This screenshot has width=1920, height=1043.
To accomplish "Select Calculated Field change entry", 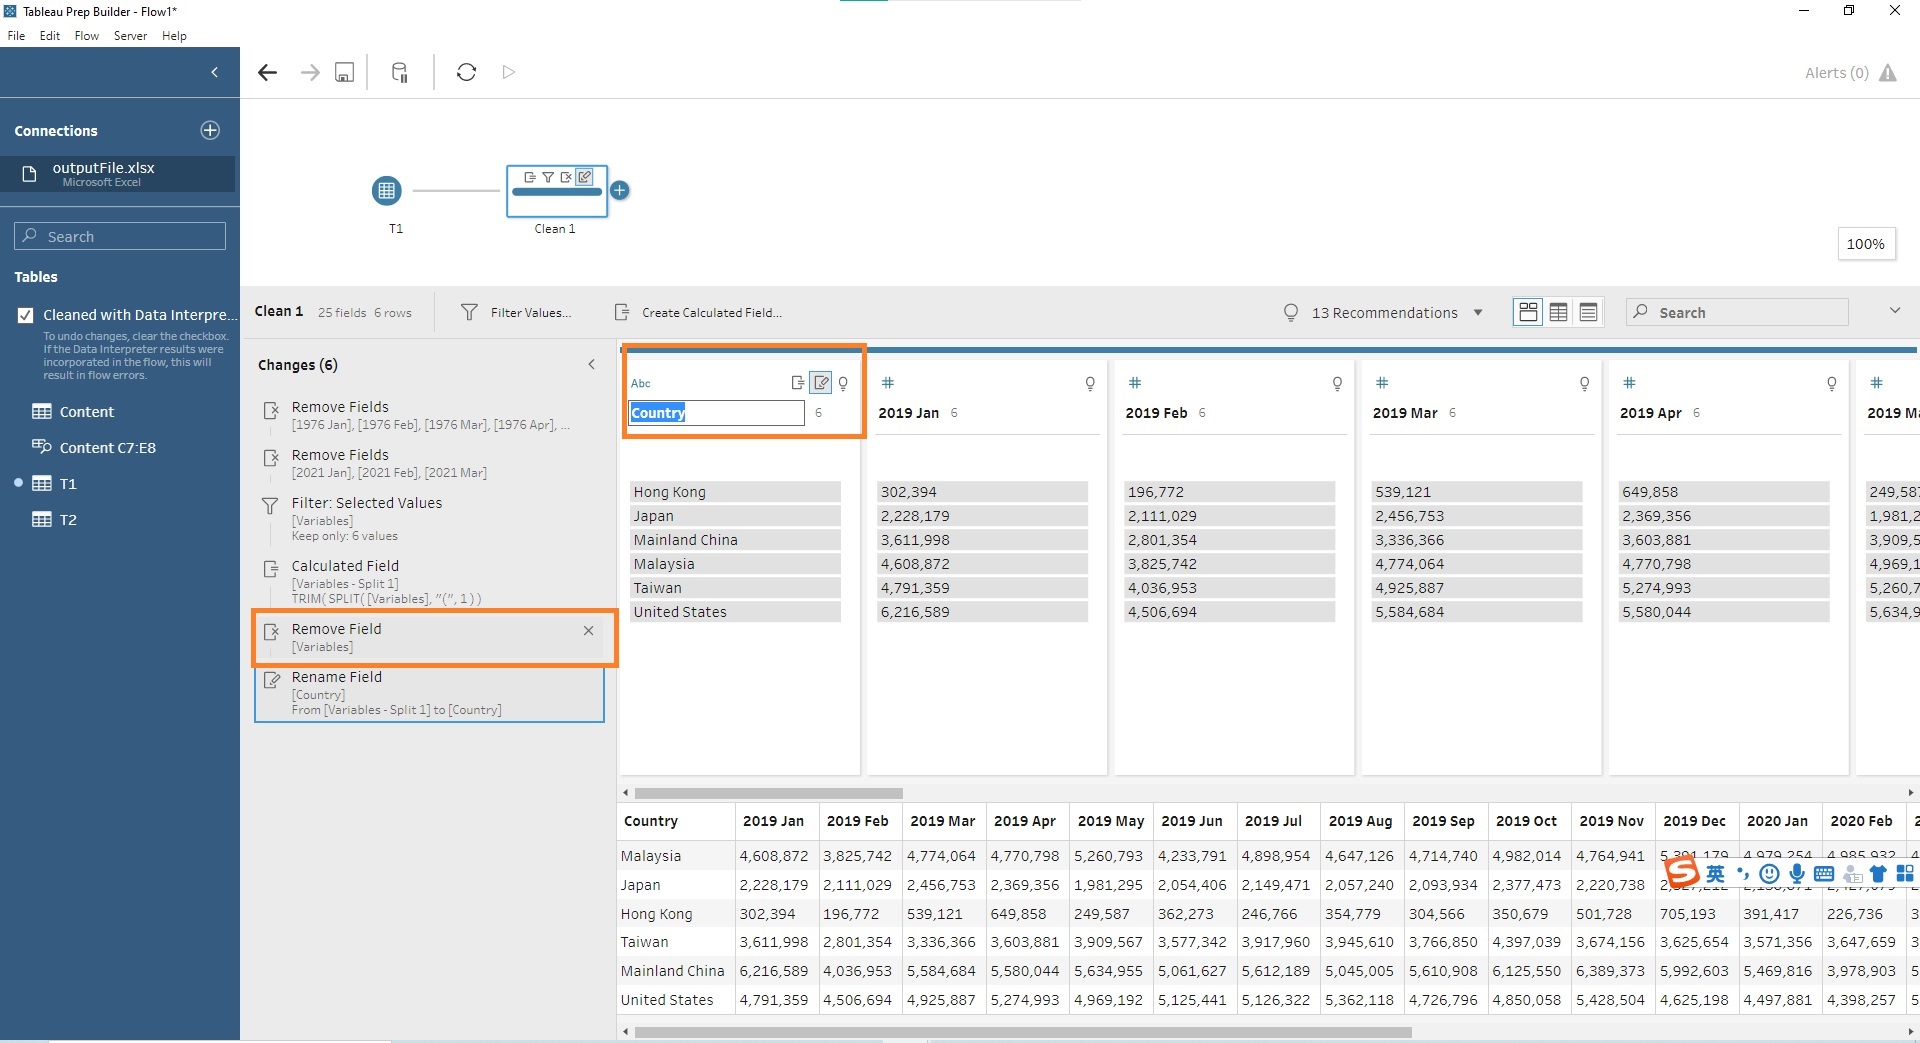I will coord(430,581).
